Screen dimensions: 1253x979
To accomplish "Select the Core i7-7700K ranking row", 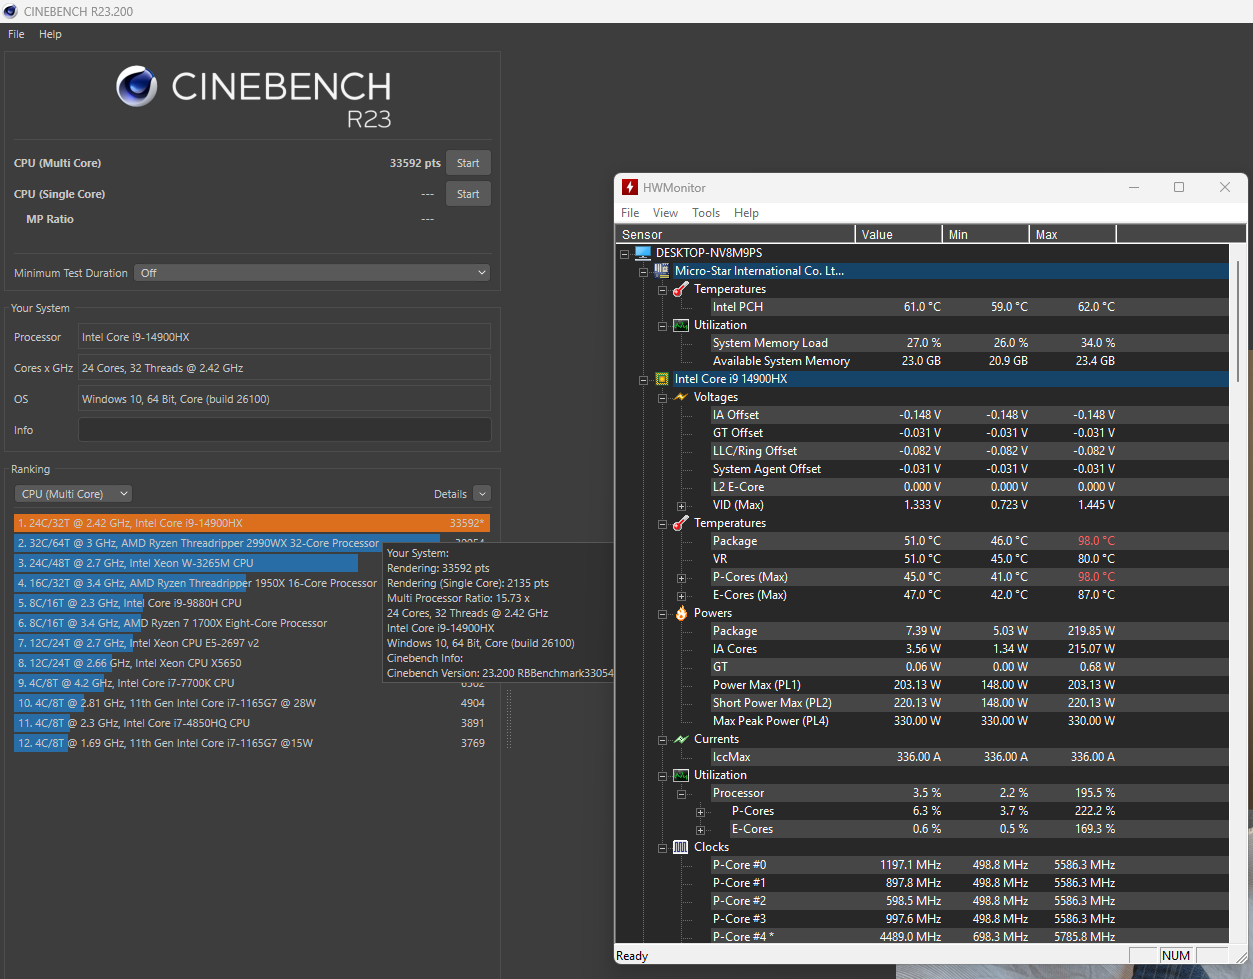I will [x=252, y=683].
